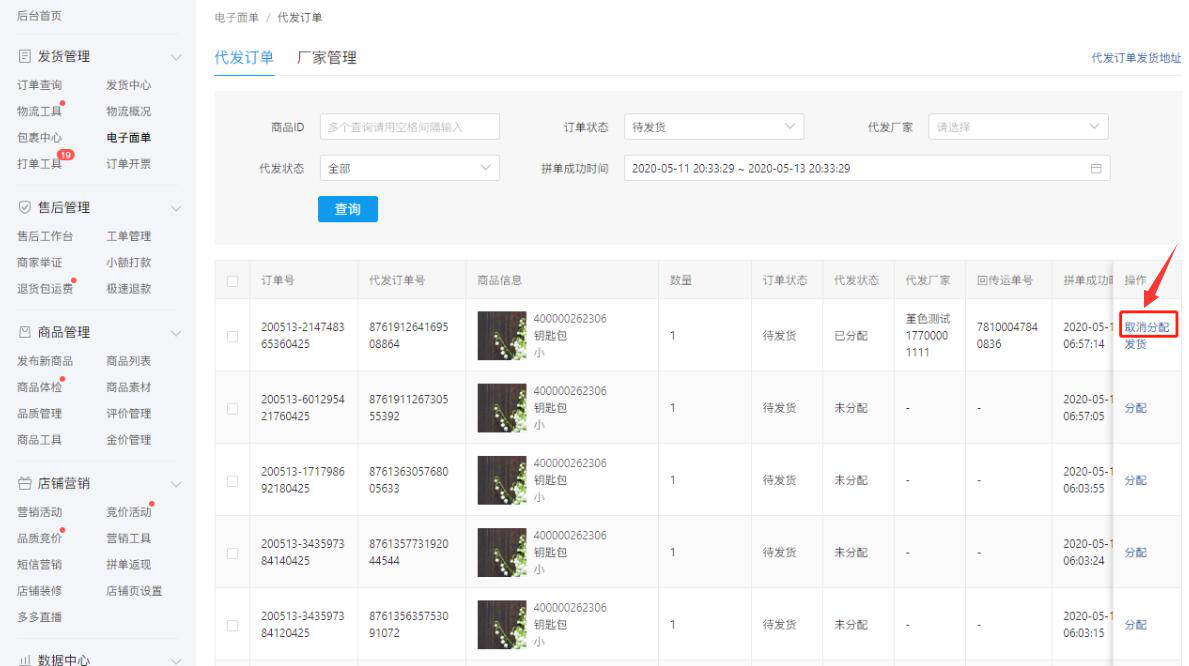Screen dimensions: 1189x666
Task: Check the checkbox for order 200513-214748365360425
Action: click(x=232, y=335)
